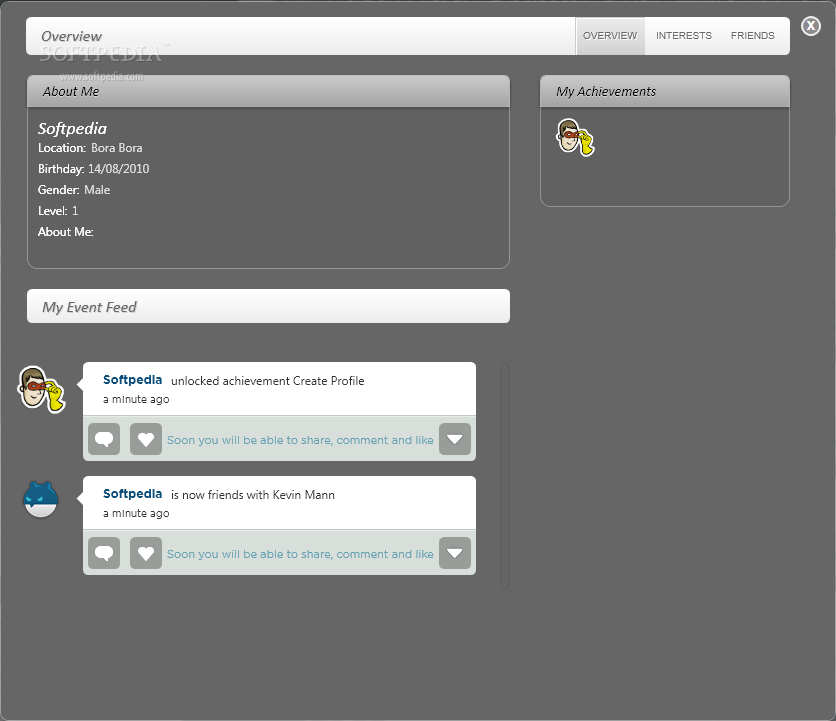Click the 'Birthday: 14/08/2010' line
836x721 pixels.
[x=93, y=169]
